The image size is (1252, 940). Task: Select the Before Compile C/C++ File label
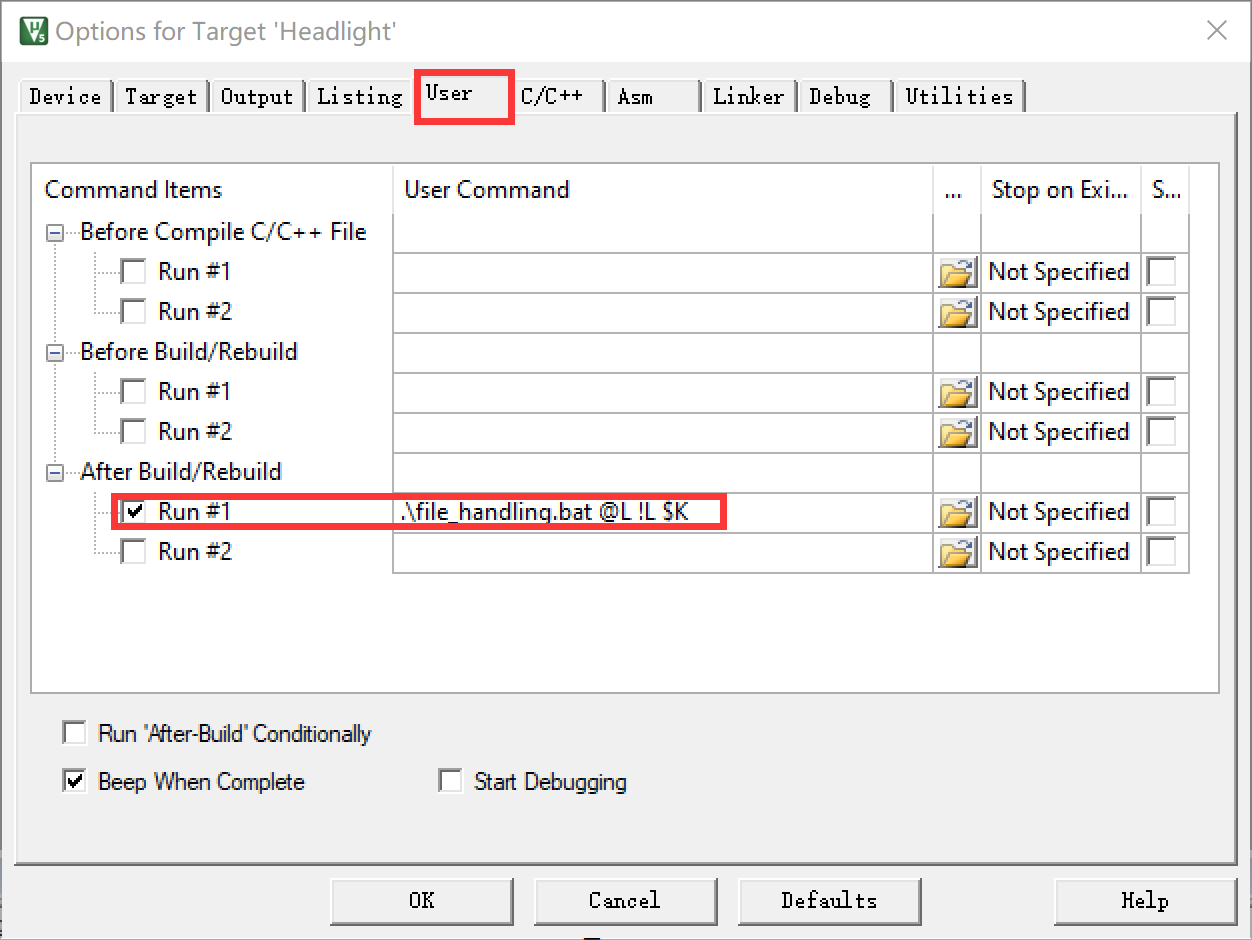point(223,232)
